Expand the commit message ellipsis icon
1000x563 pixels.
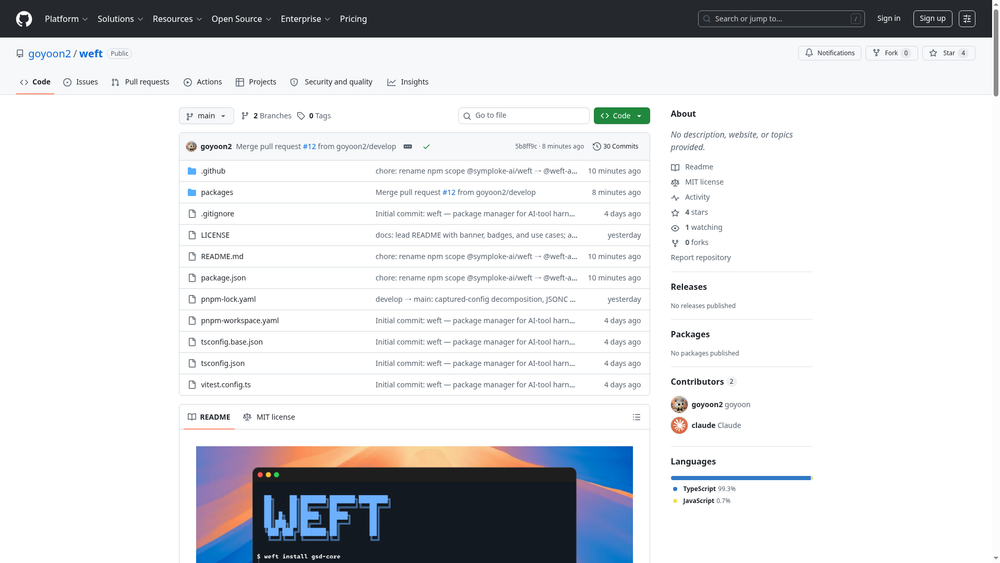(408, 147)
